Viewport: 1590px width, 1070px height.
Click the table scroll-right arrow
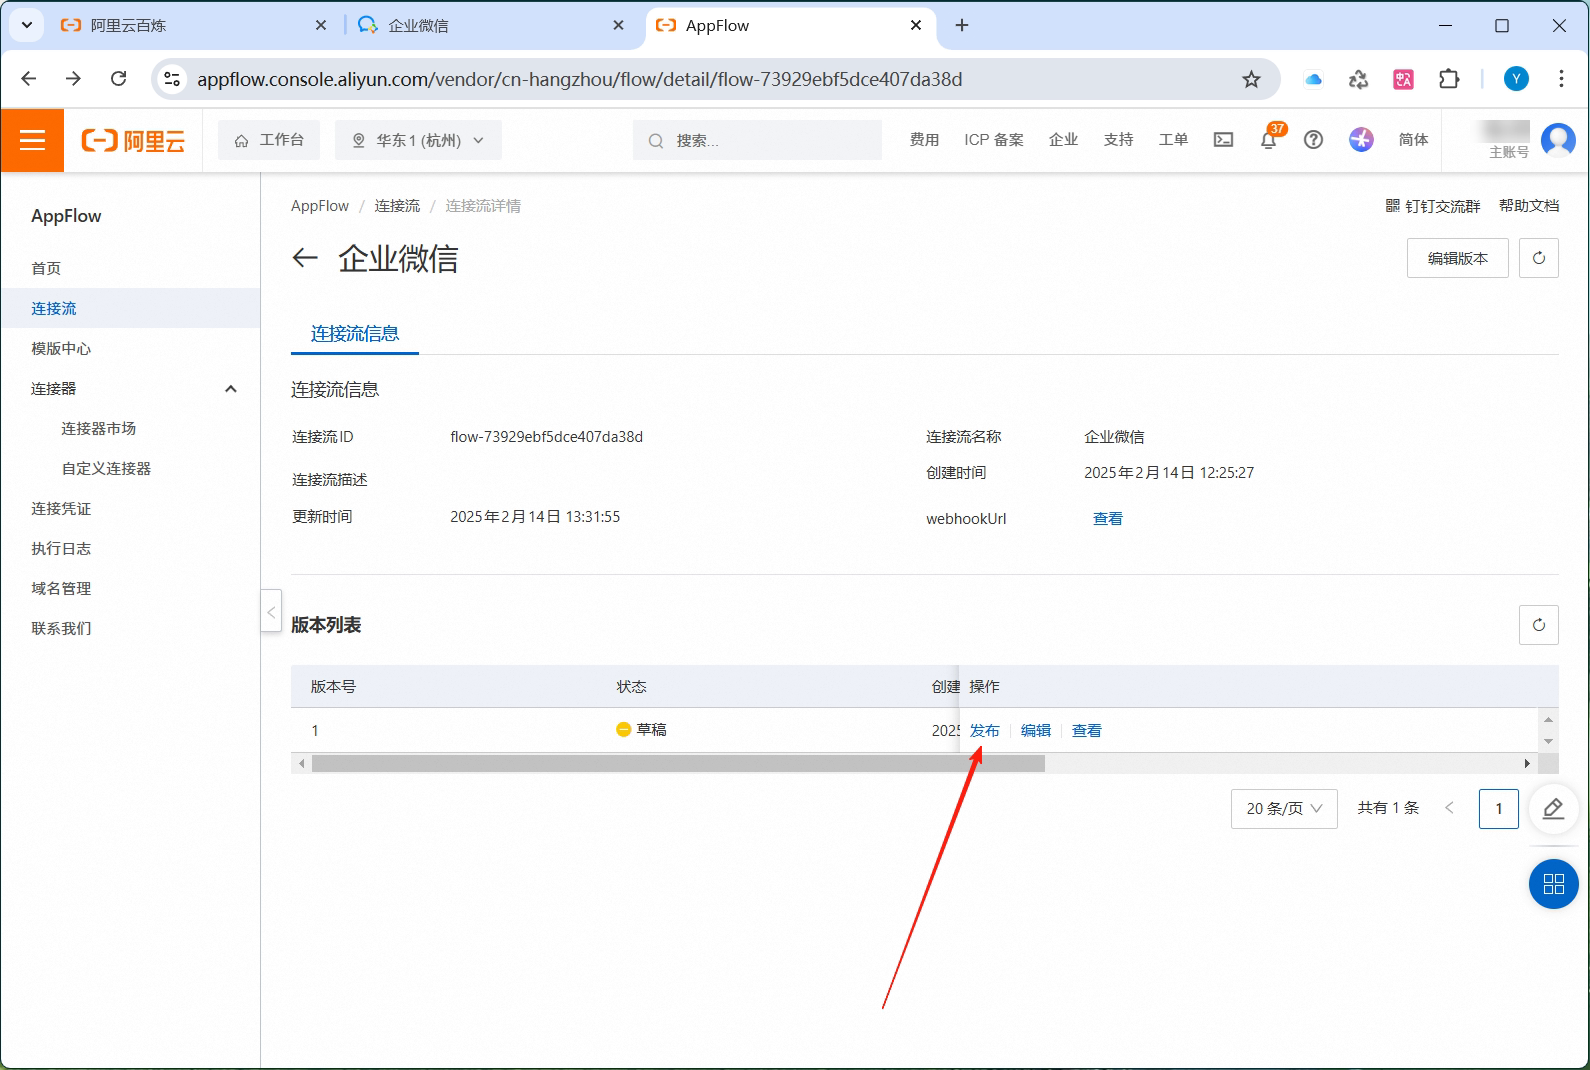click(1527, 764)
